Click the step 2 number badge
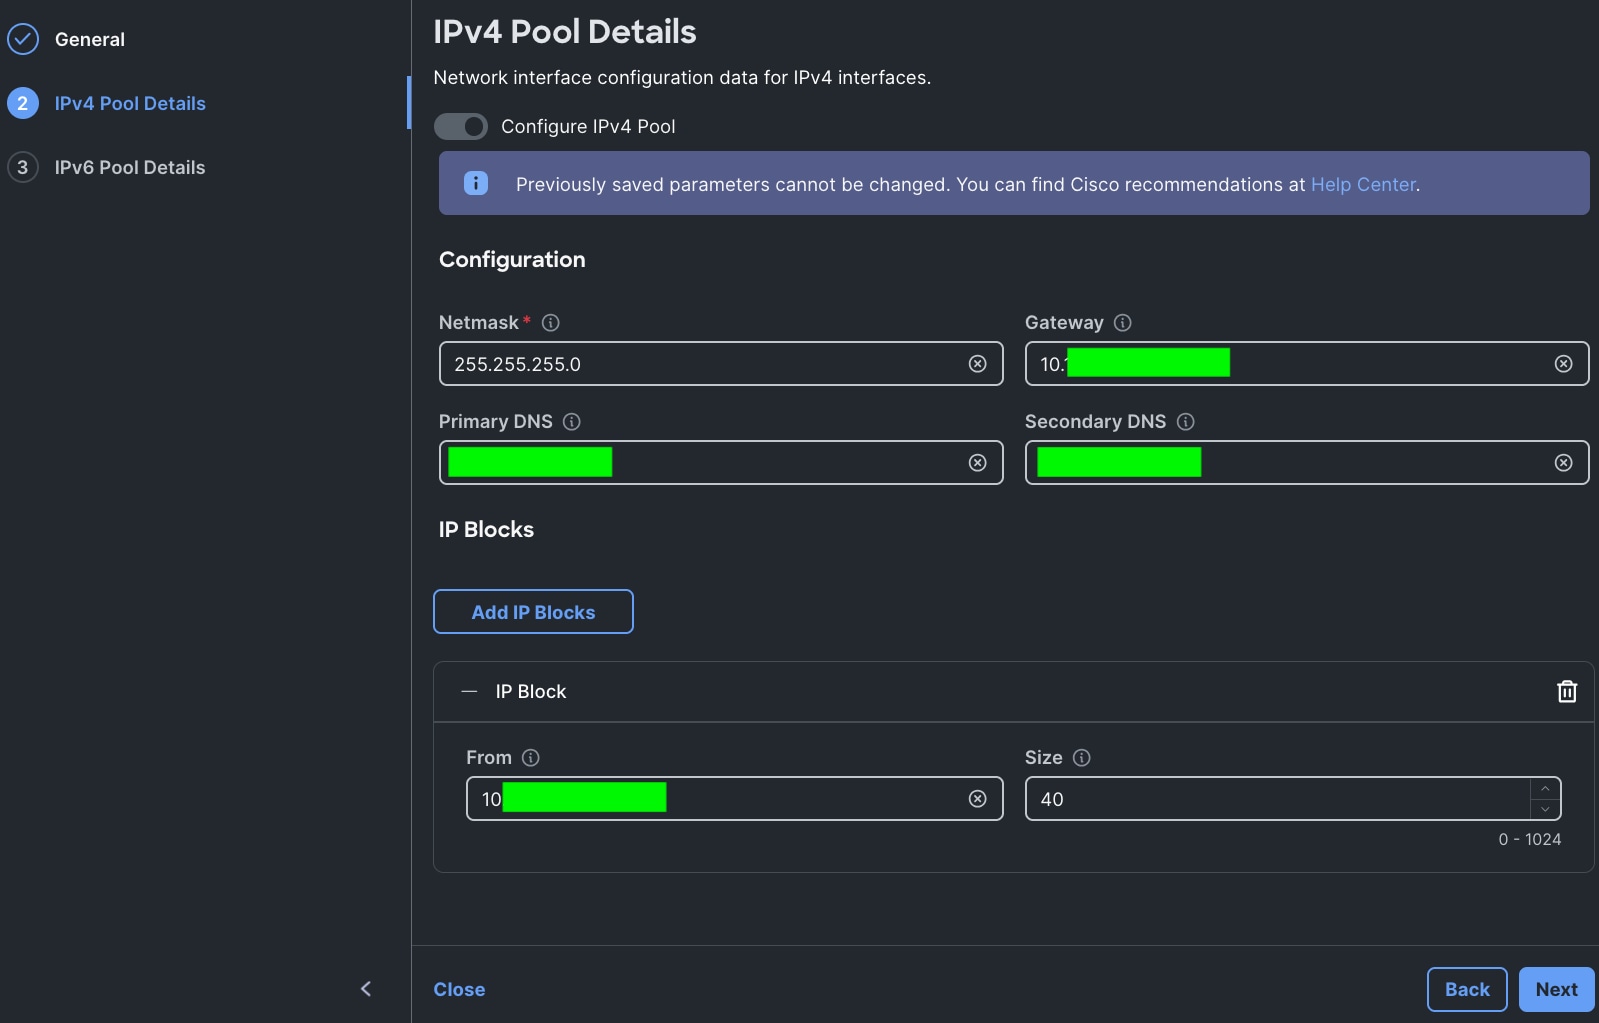Viewport: 1599px width, 1023px height. pyautogui.click(x=23, y=103)
